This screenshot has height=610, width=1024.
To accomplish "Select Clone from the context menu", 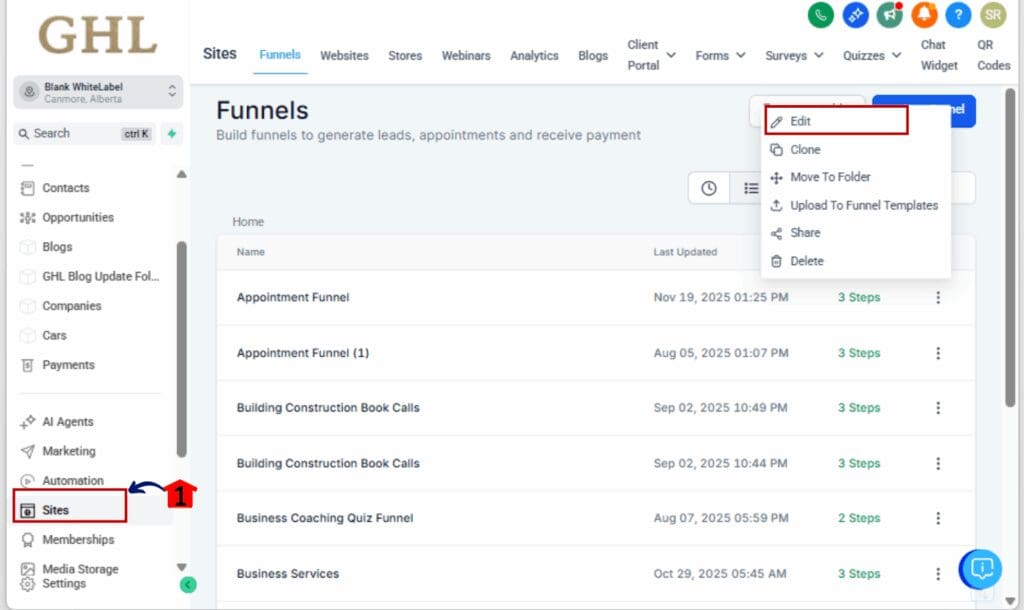I will (x=803, y=149).
